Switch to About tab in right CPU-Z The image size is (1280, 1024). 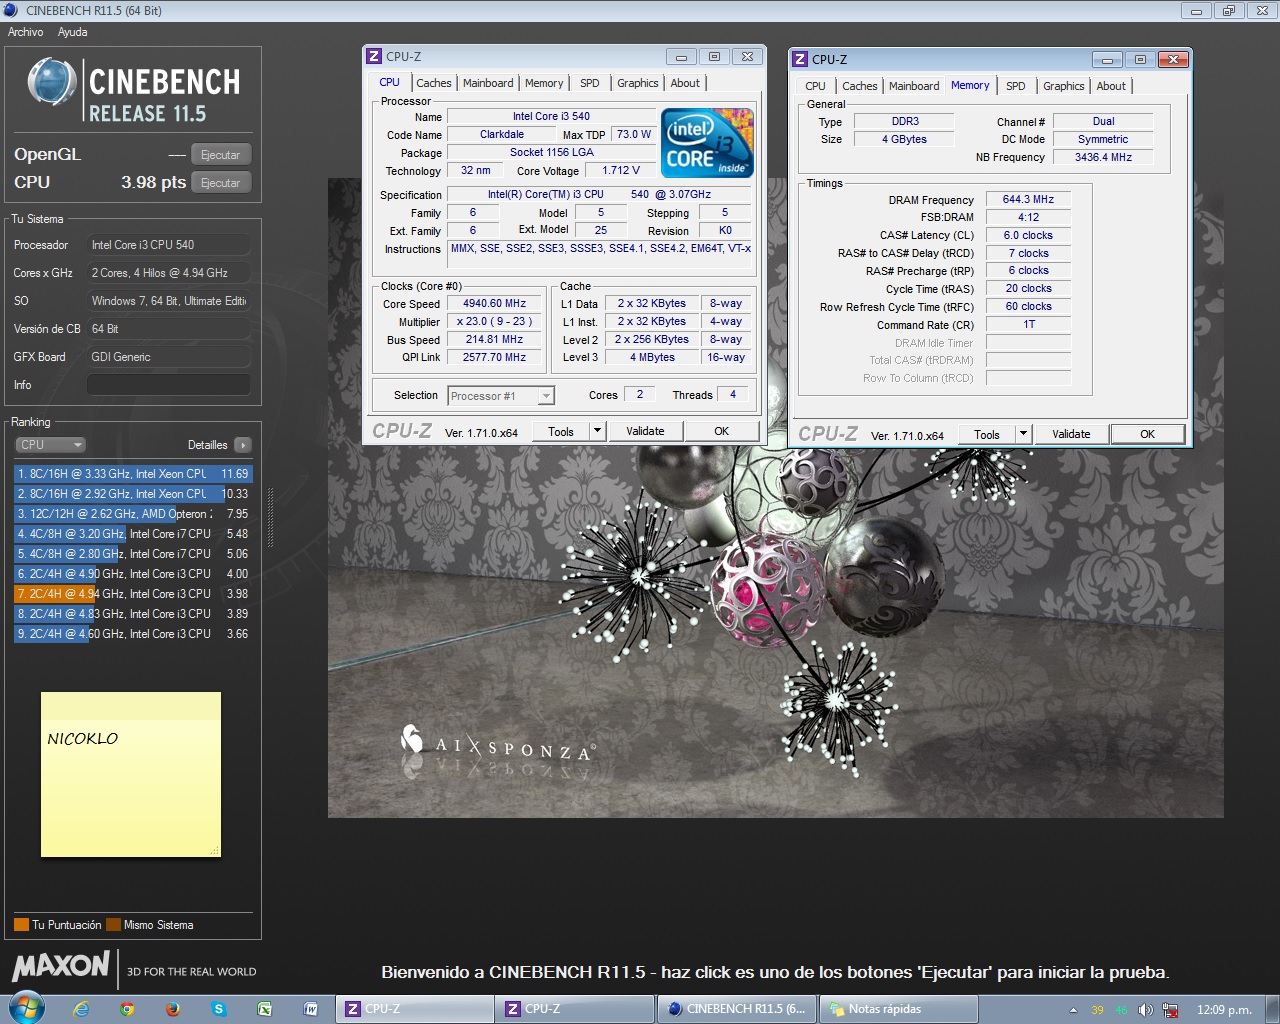tap(1111, 86)
